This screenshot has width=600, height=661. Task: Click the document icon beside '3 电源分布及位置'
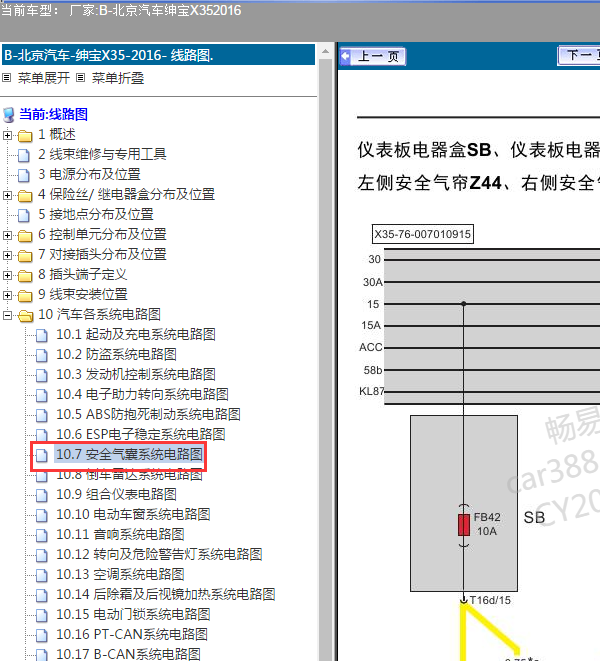pos(24,175)
